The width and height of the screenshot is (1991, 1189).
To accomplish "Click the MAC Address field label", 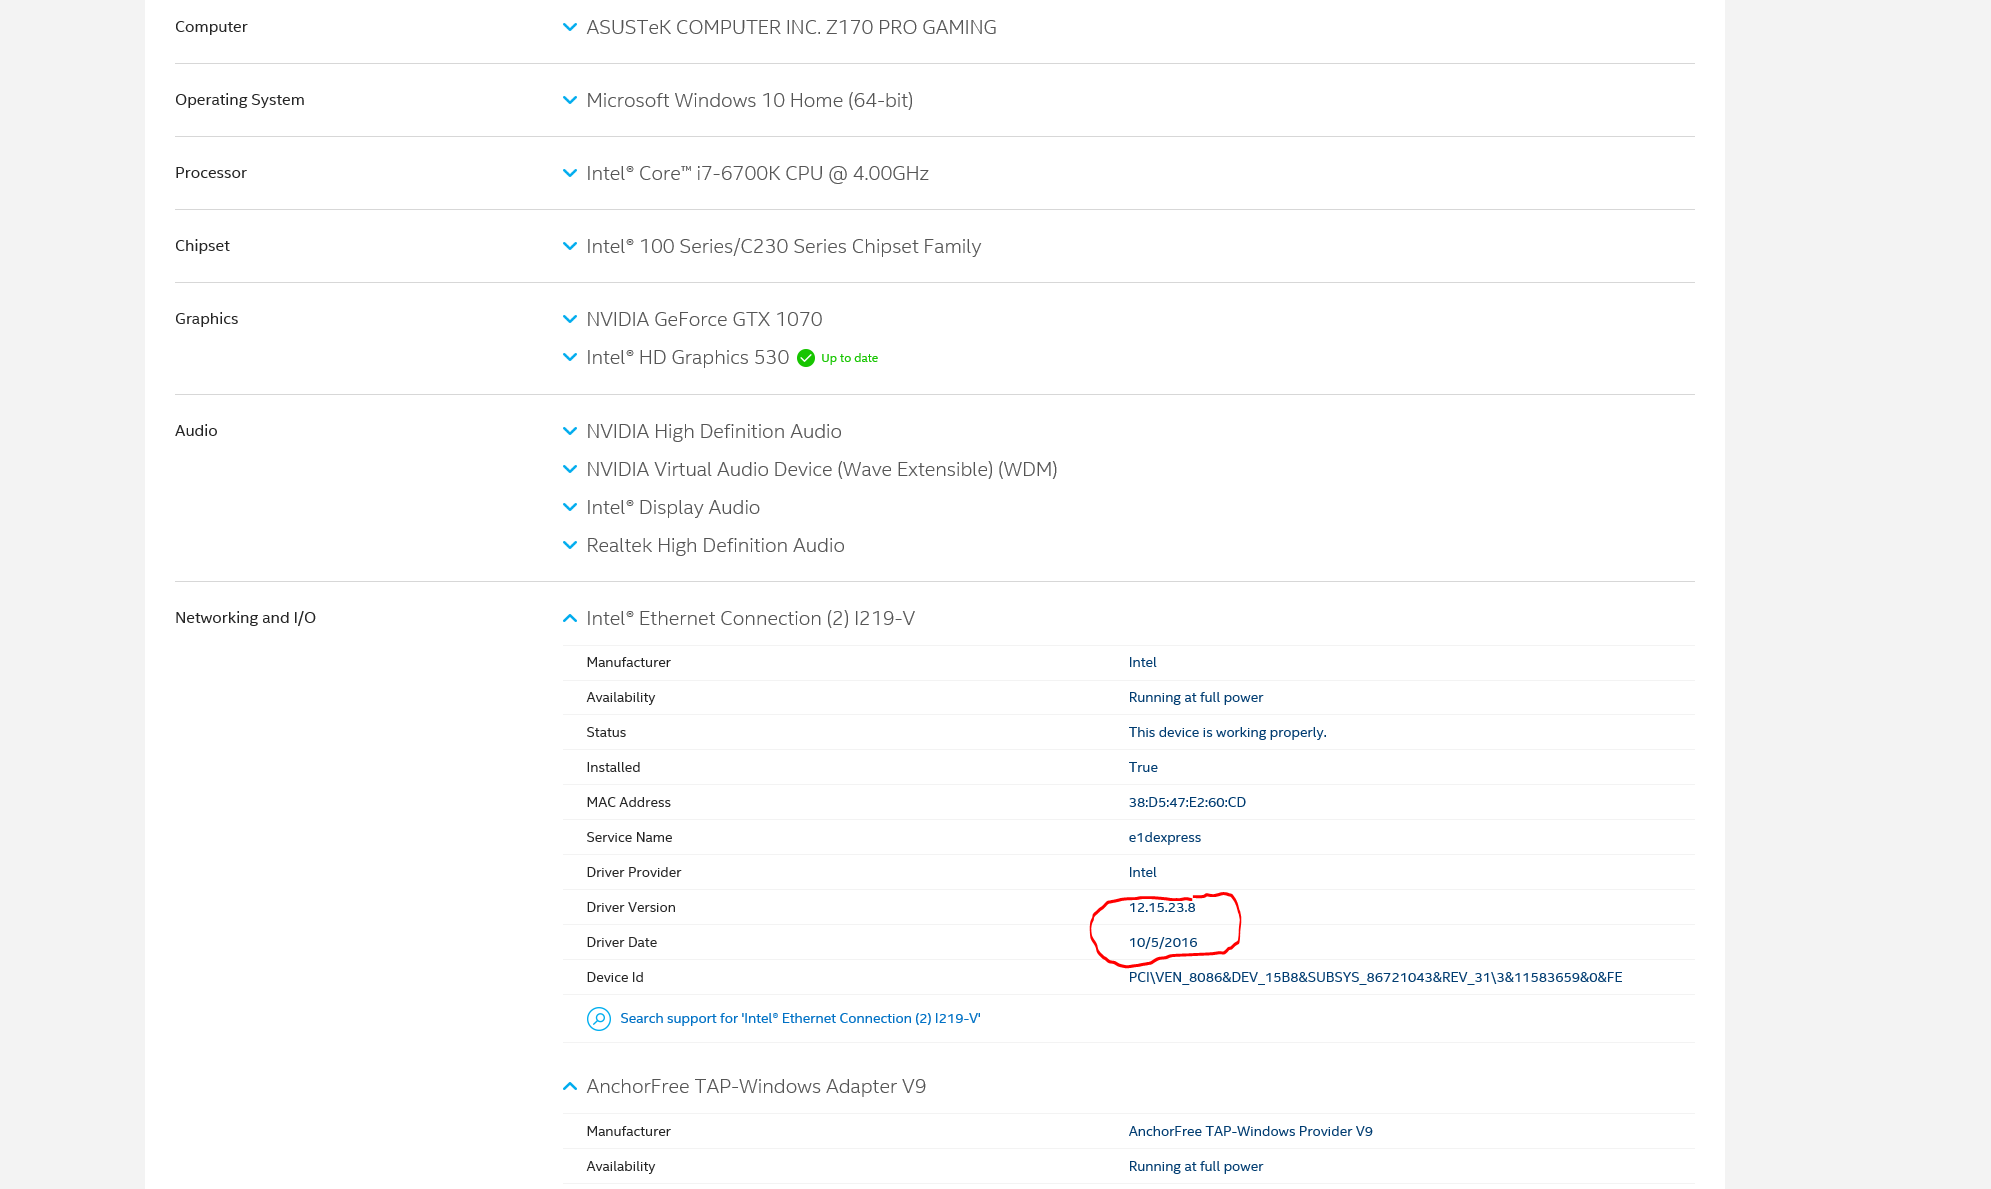I will [628, 802].
